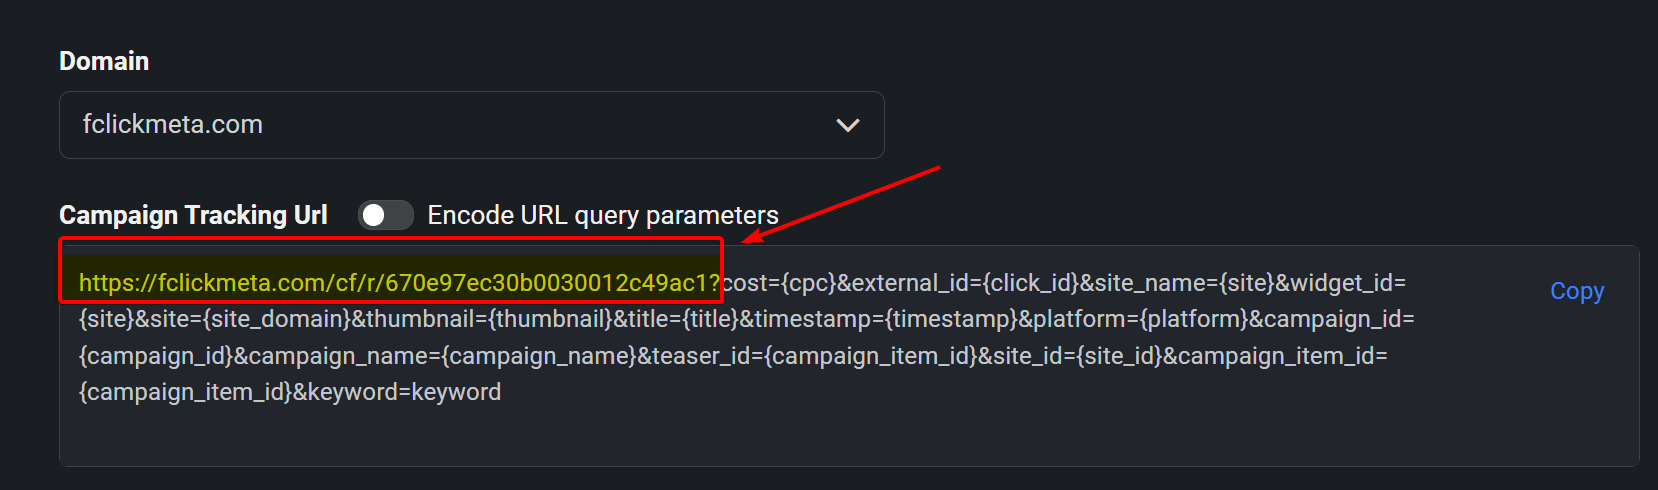This screenshot has width=1658, height=490.
Task: Click the keyword=keyword parameter at end
Action: click(404, 392)
